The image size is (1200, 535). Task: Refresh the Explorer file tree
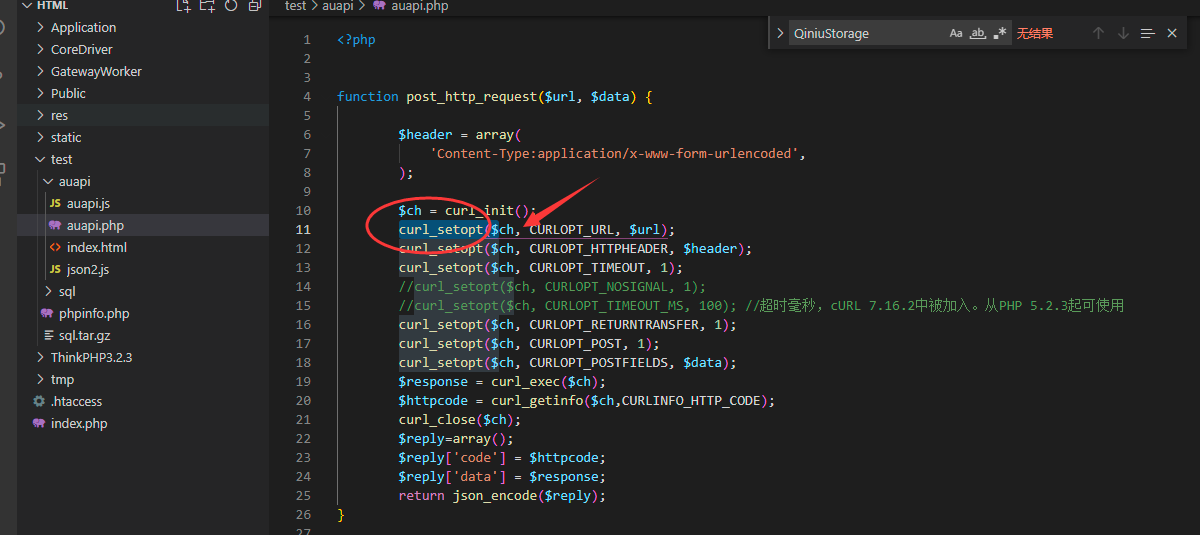coord(231,6)
